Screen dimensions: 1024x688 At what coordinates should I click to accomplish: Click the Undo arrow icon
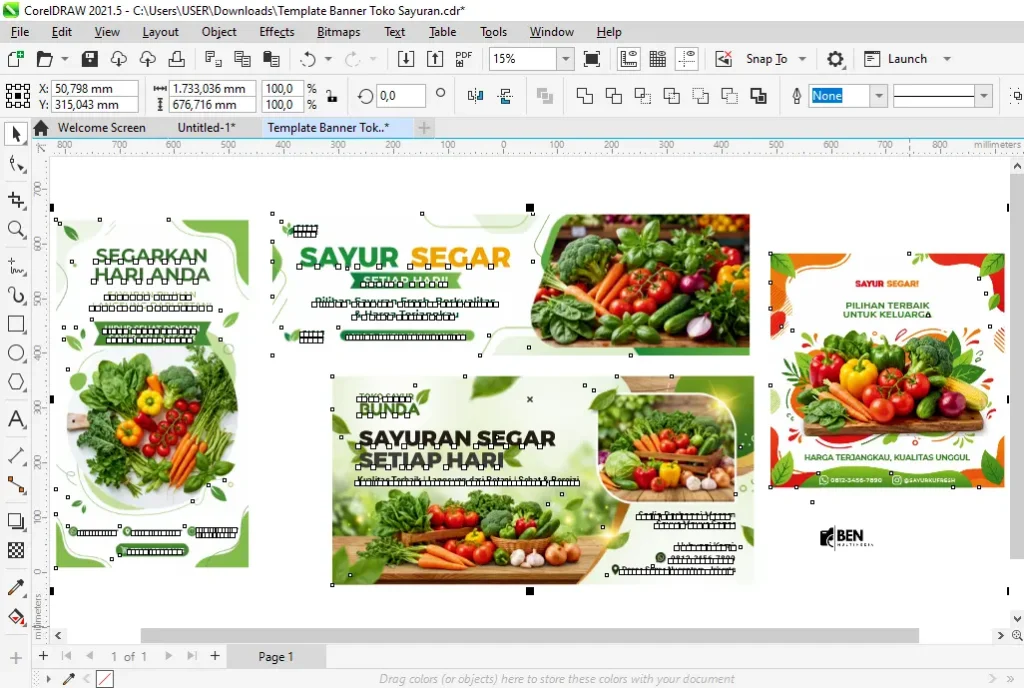tap(308, 59)
